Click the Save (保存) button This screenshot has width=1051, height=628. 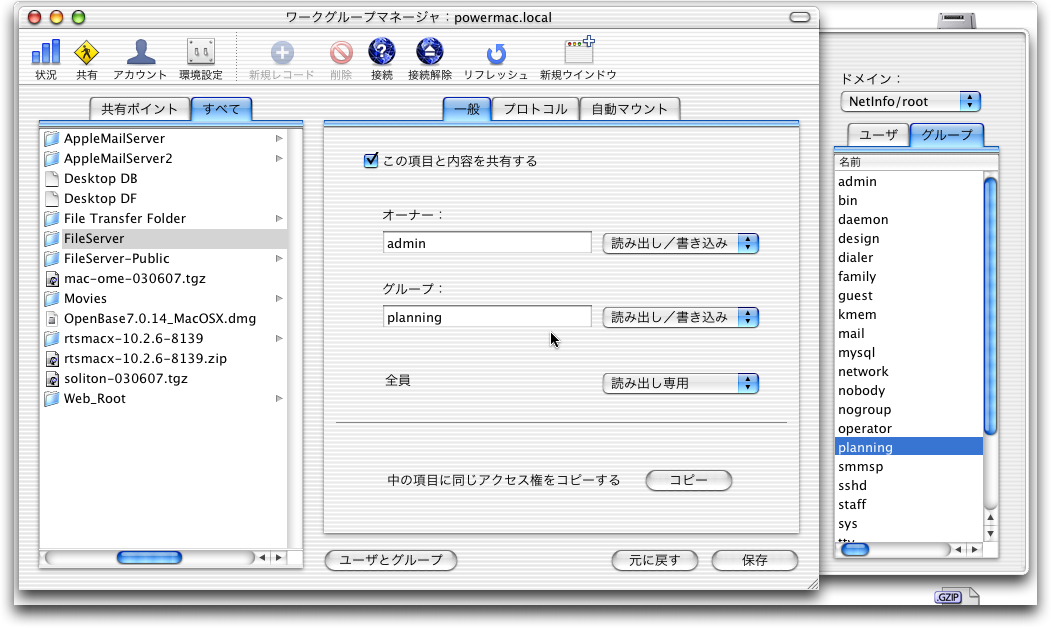coord(754,560)
